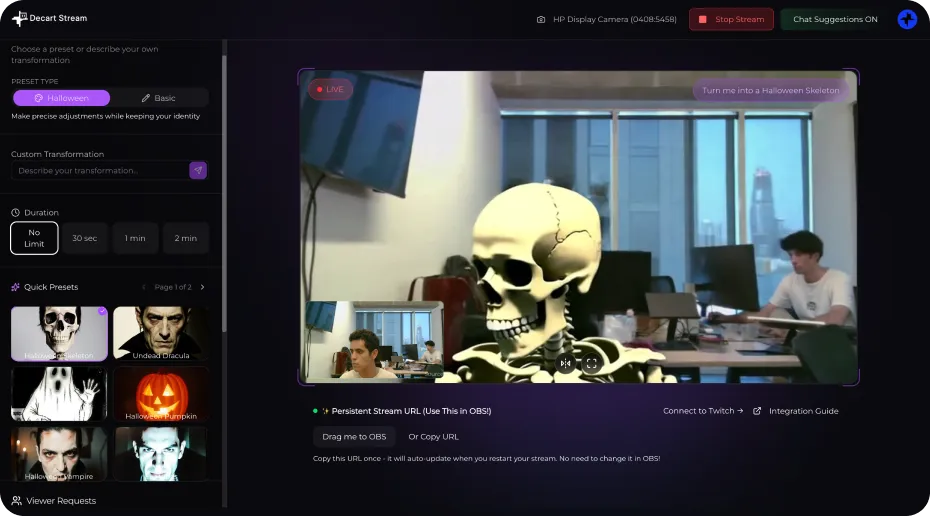
Task: Click the mirror video flip icon
Action: click(566, 364)
